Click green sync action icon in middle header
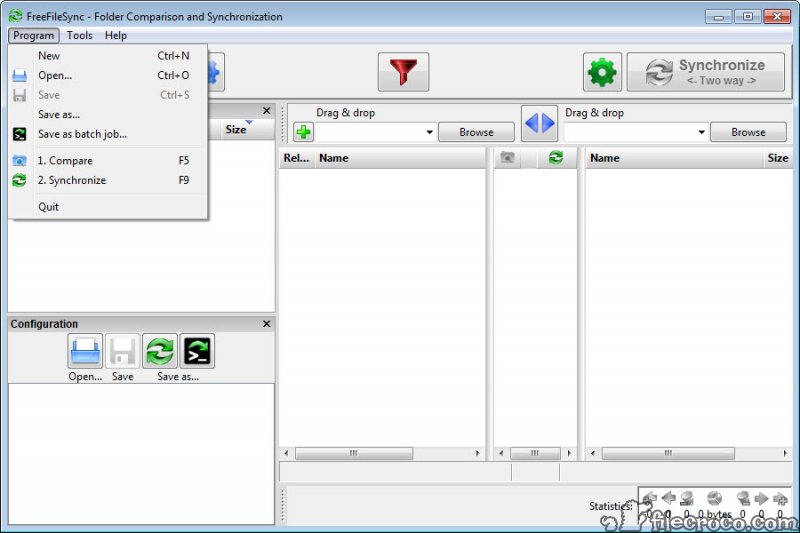 (x=556, y=158)
